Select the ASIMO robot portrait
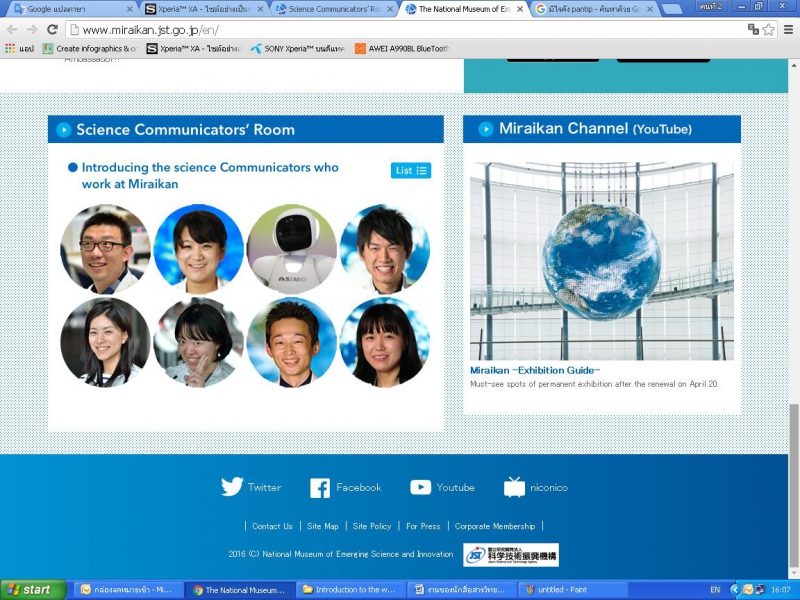 tap(292, 249)
